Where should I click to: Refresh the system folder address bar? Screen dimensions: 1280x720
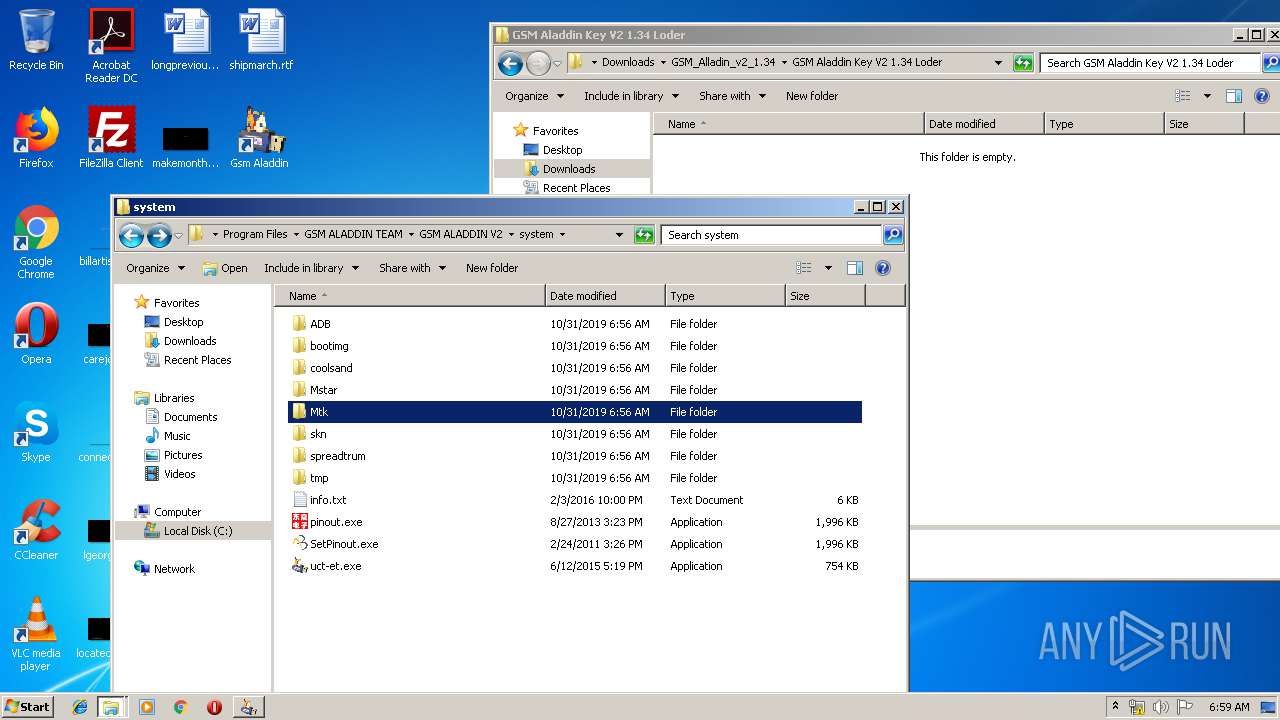pyautogui.click(x=644, y=235)
